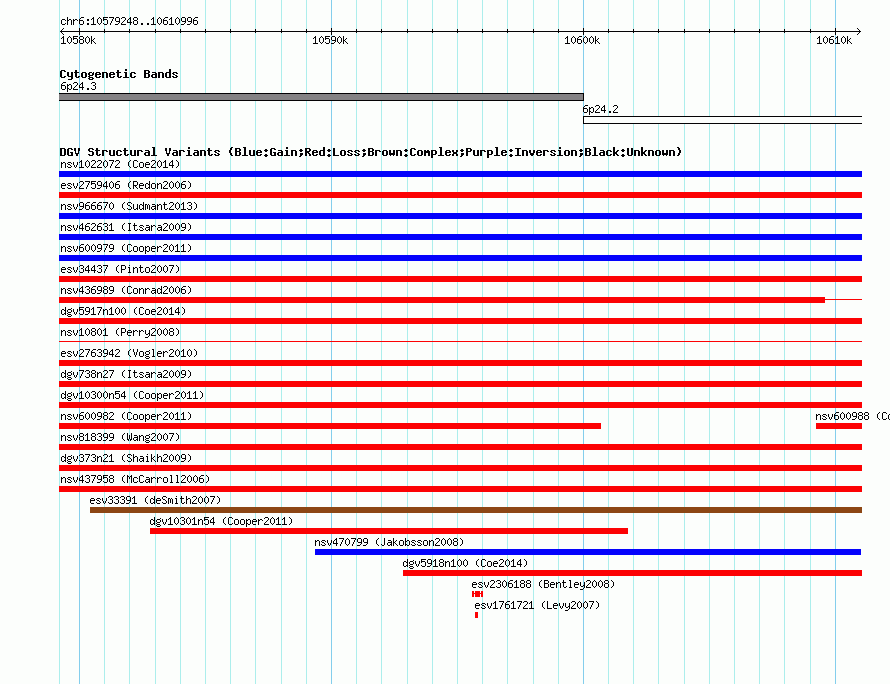Click the tiny red esv1761721 marker

pos(476,615)
